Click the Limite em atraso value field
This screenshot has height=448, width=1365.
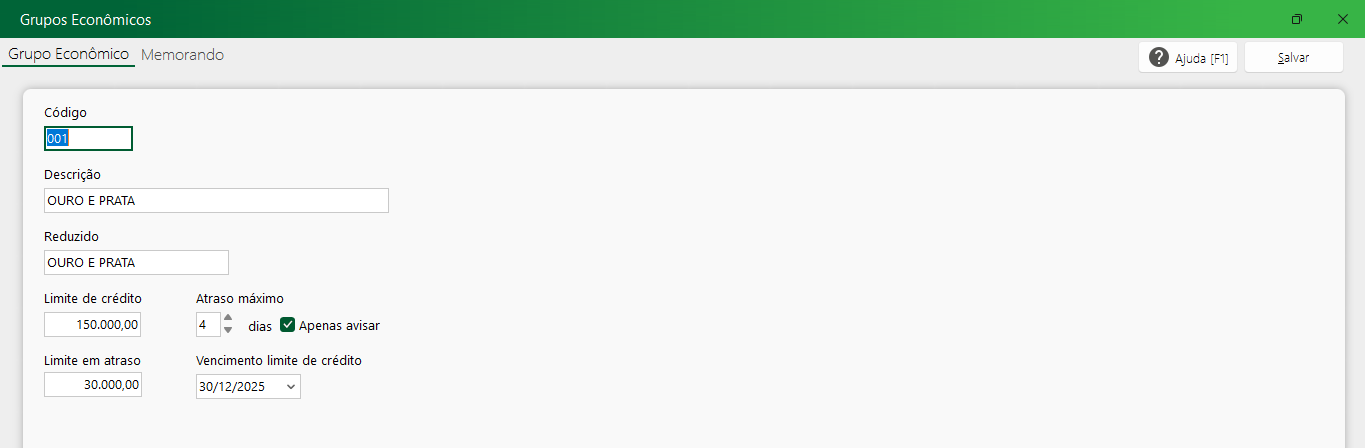(x=93, y=385)
